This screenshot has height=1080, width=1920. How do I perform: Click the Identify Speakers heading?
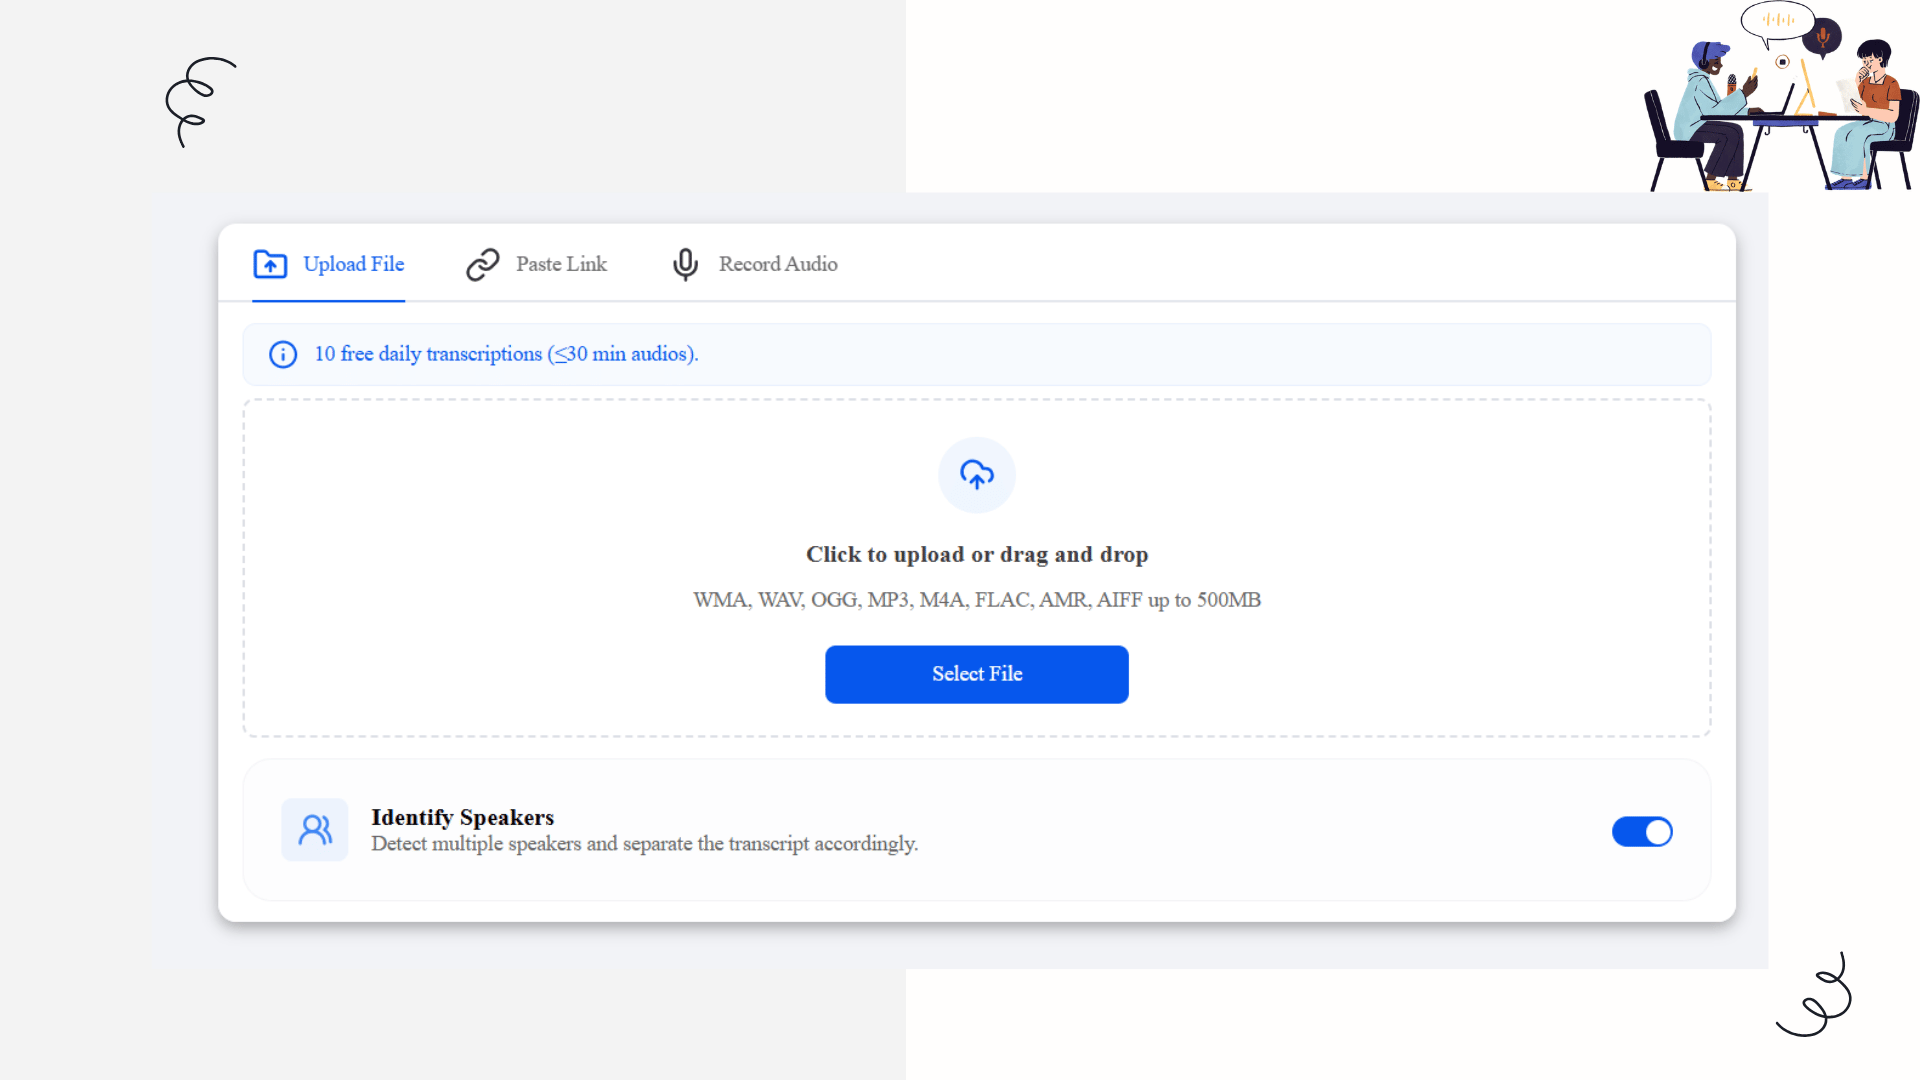coord(462,817)
